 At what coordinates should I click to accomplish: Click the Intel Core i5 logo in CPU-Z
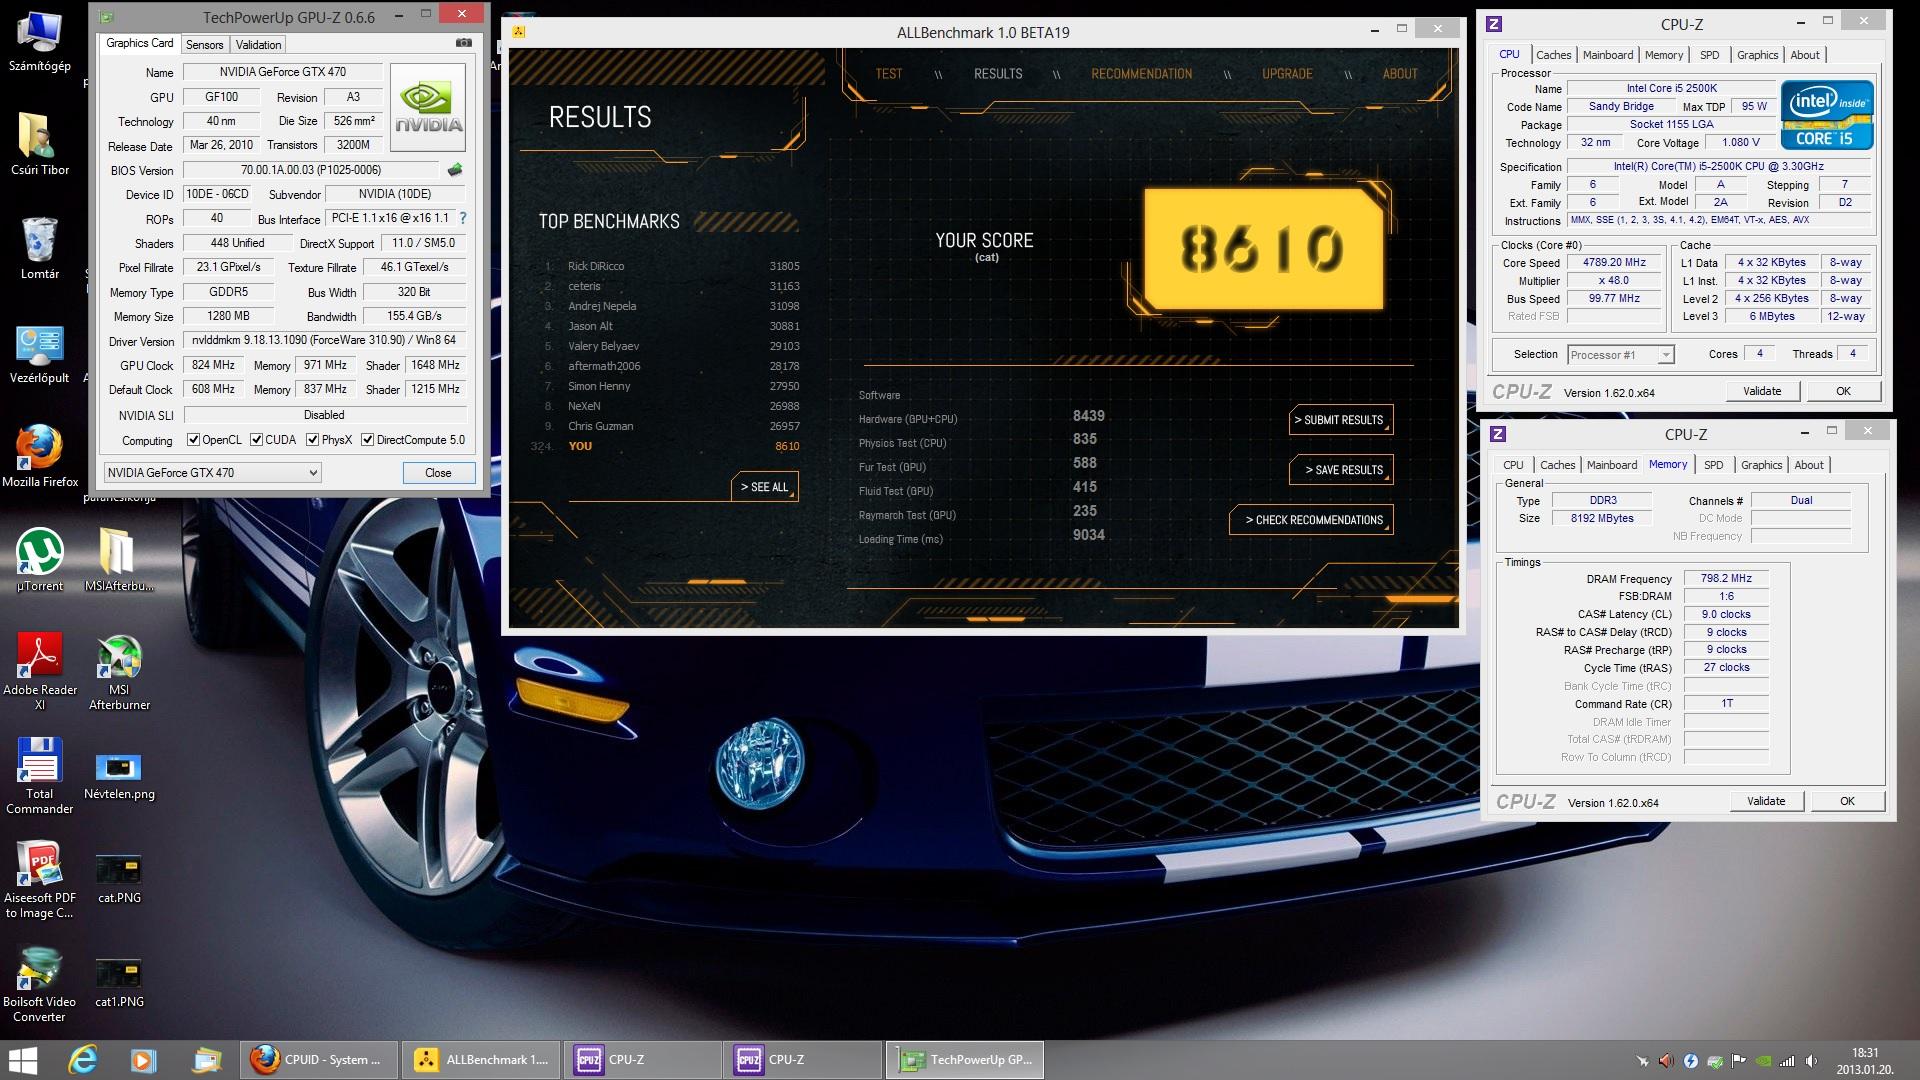point(1827,115)
